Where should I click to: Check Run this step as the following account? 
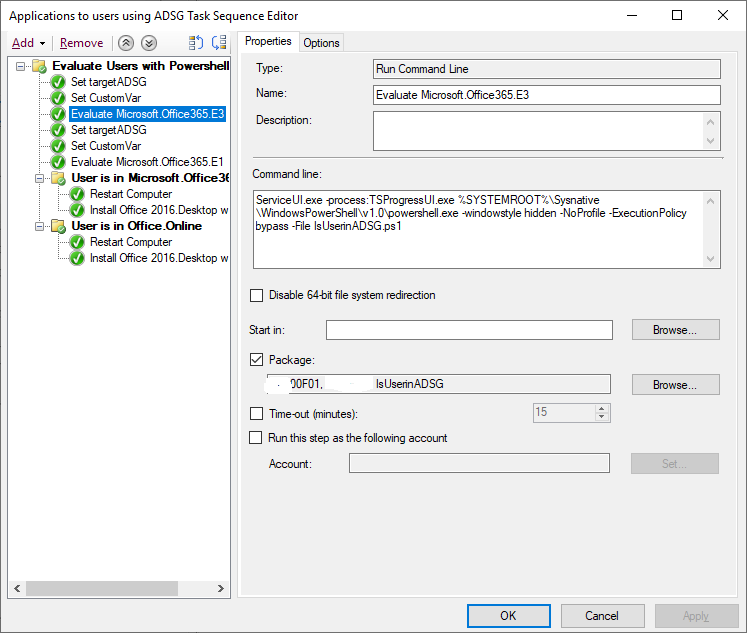pyautogui.click(x=255, y=438)
